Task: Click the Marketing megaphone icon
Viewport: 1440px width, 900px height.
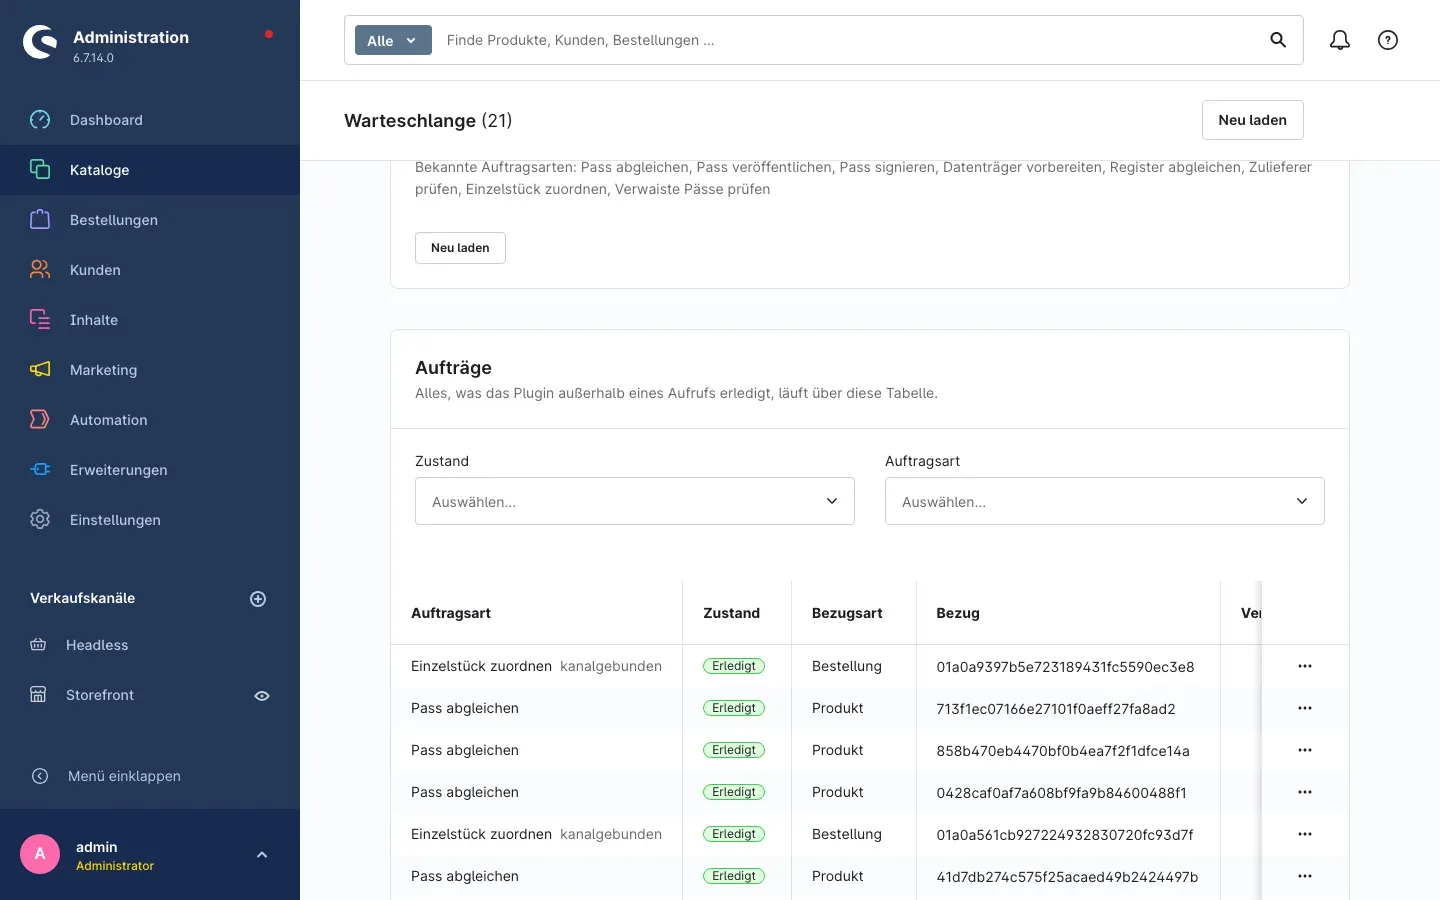Action: coord(40,370)
